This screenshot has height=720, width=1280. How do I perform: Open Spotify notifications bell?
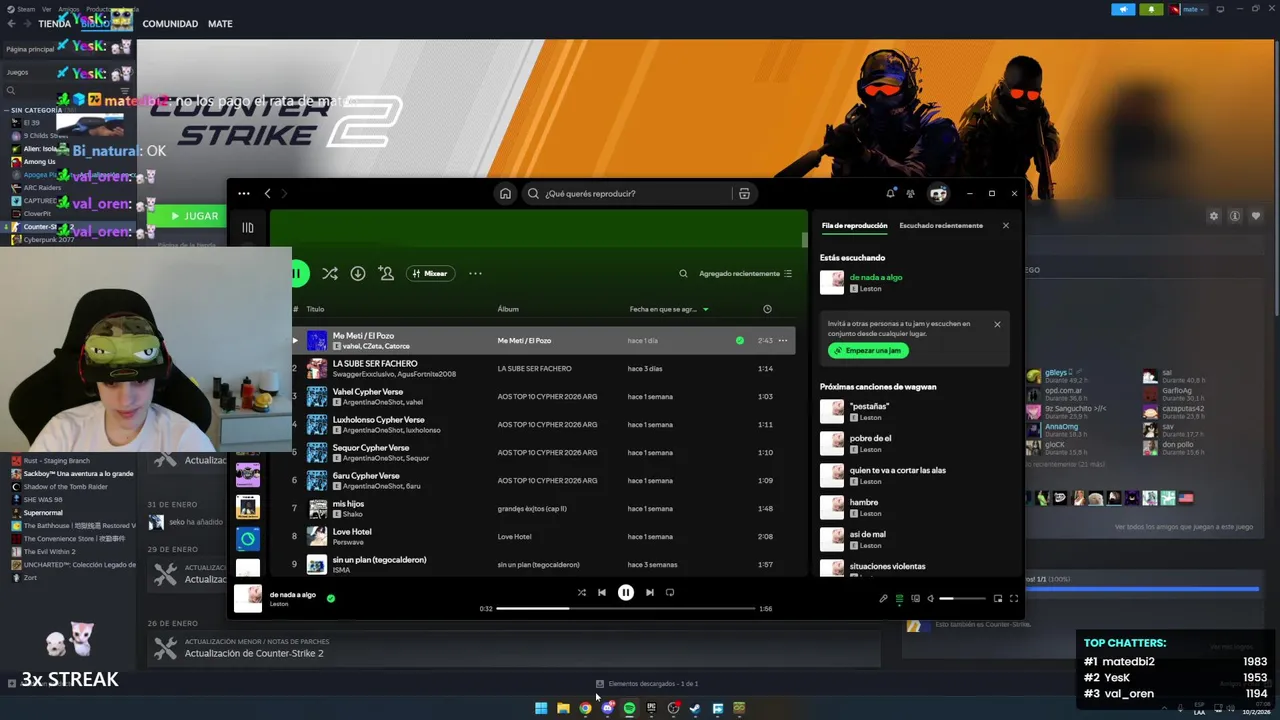(890, 194)
